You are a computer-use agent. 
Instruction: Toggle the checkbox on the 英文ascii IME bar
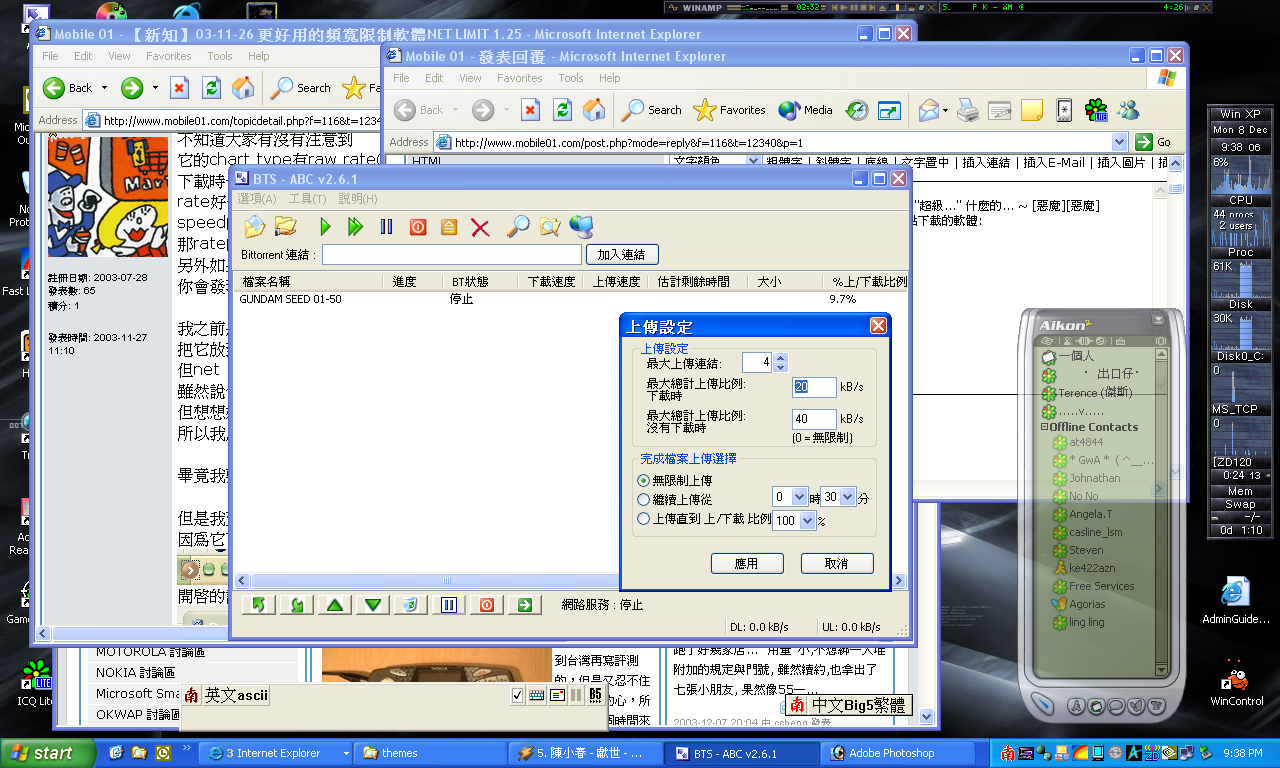point(517,695)
